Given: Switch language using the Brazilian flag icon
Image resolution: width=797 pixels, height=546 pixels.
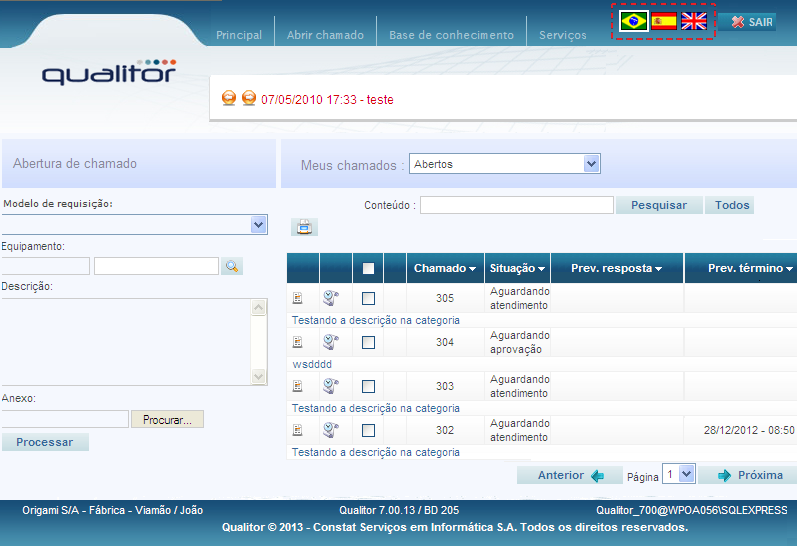Looking at the screenshot, I should [633, 21].
